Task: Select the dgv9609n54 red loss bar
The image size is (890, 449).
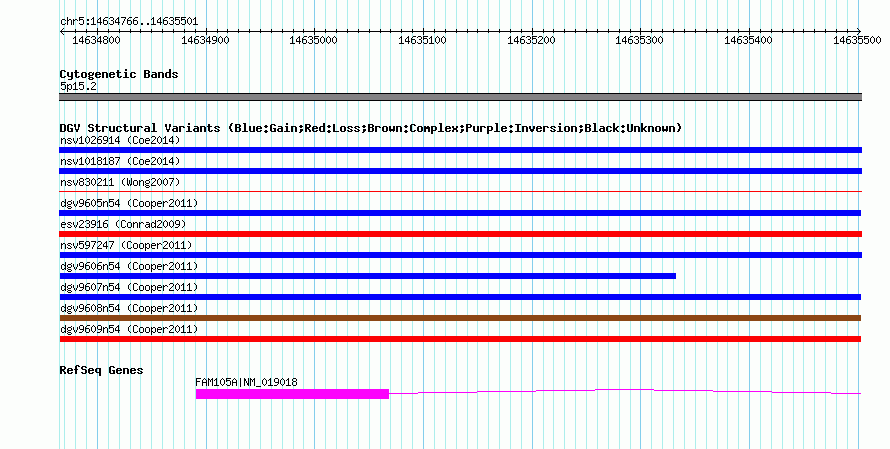Action: tap(460, 339)
